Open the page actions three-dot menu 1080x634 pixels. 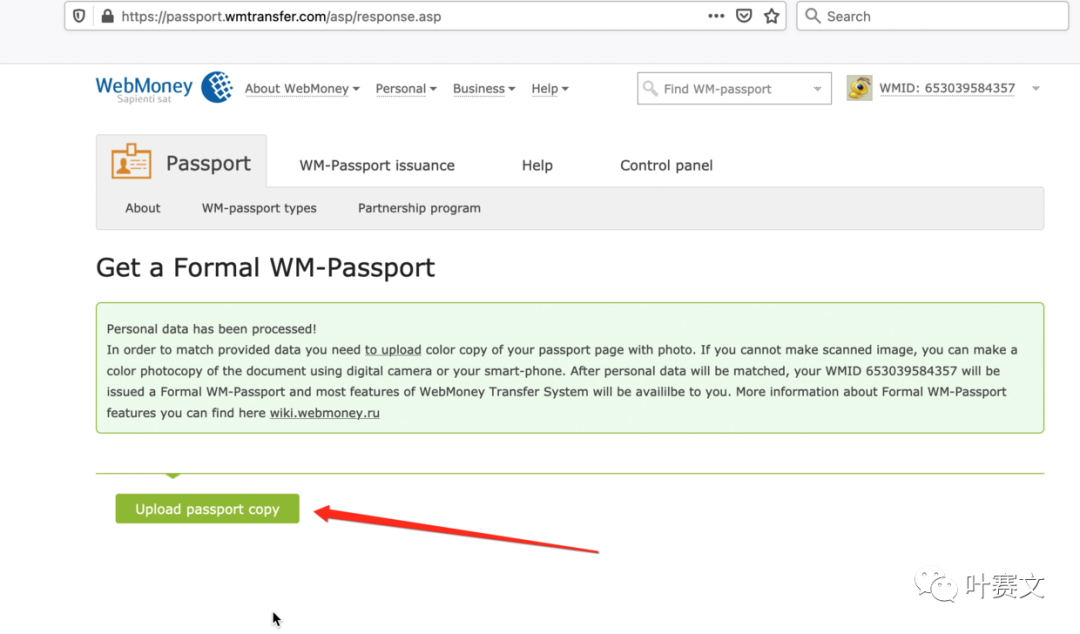click(716, 16)
